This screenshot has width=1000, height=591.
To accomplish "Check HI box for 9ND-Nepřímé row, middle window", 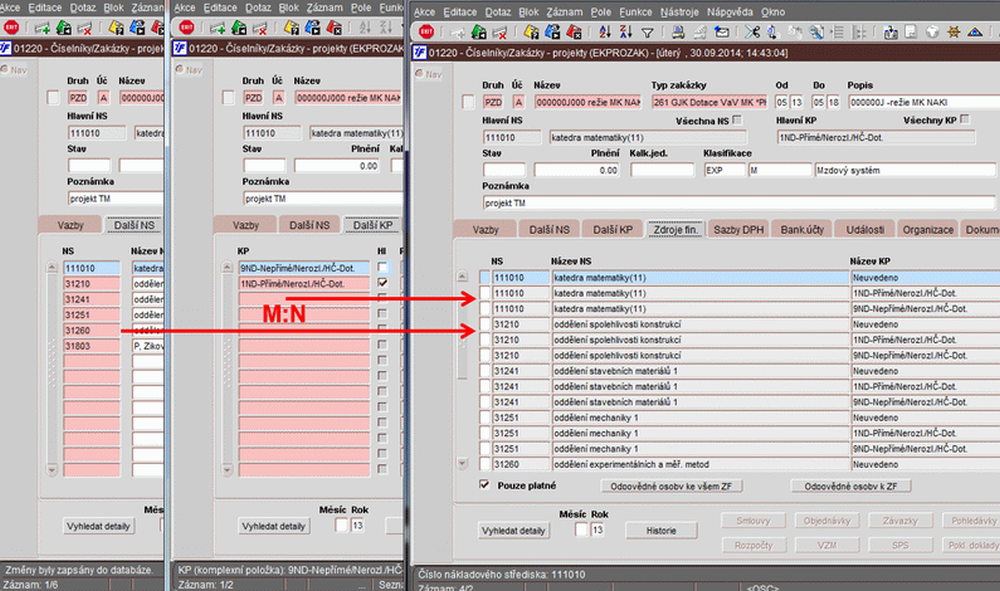I will [x=382, y=267].
